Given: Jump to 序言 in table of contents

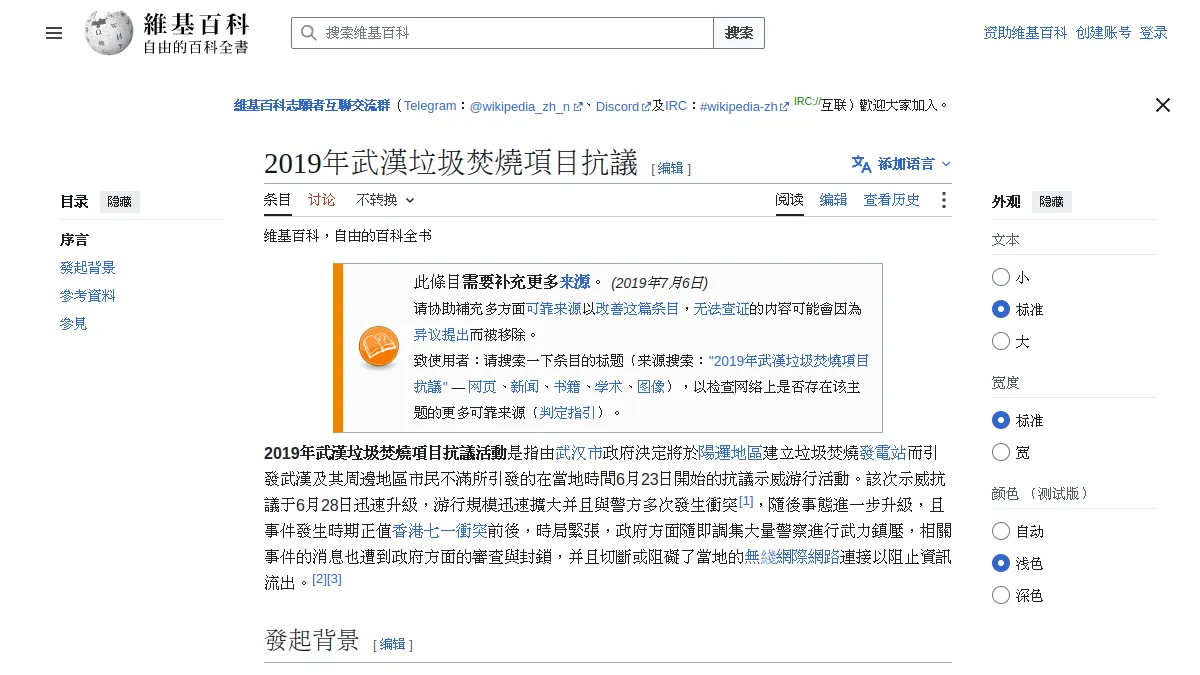Looking at the screenshot, I should point(74,240).
